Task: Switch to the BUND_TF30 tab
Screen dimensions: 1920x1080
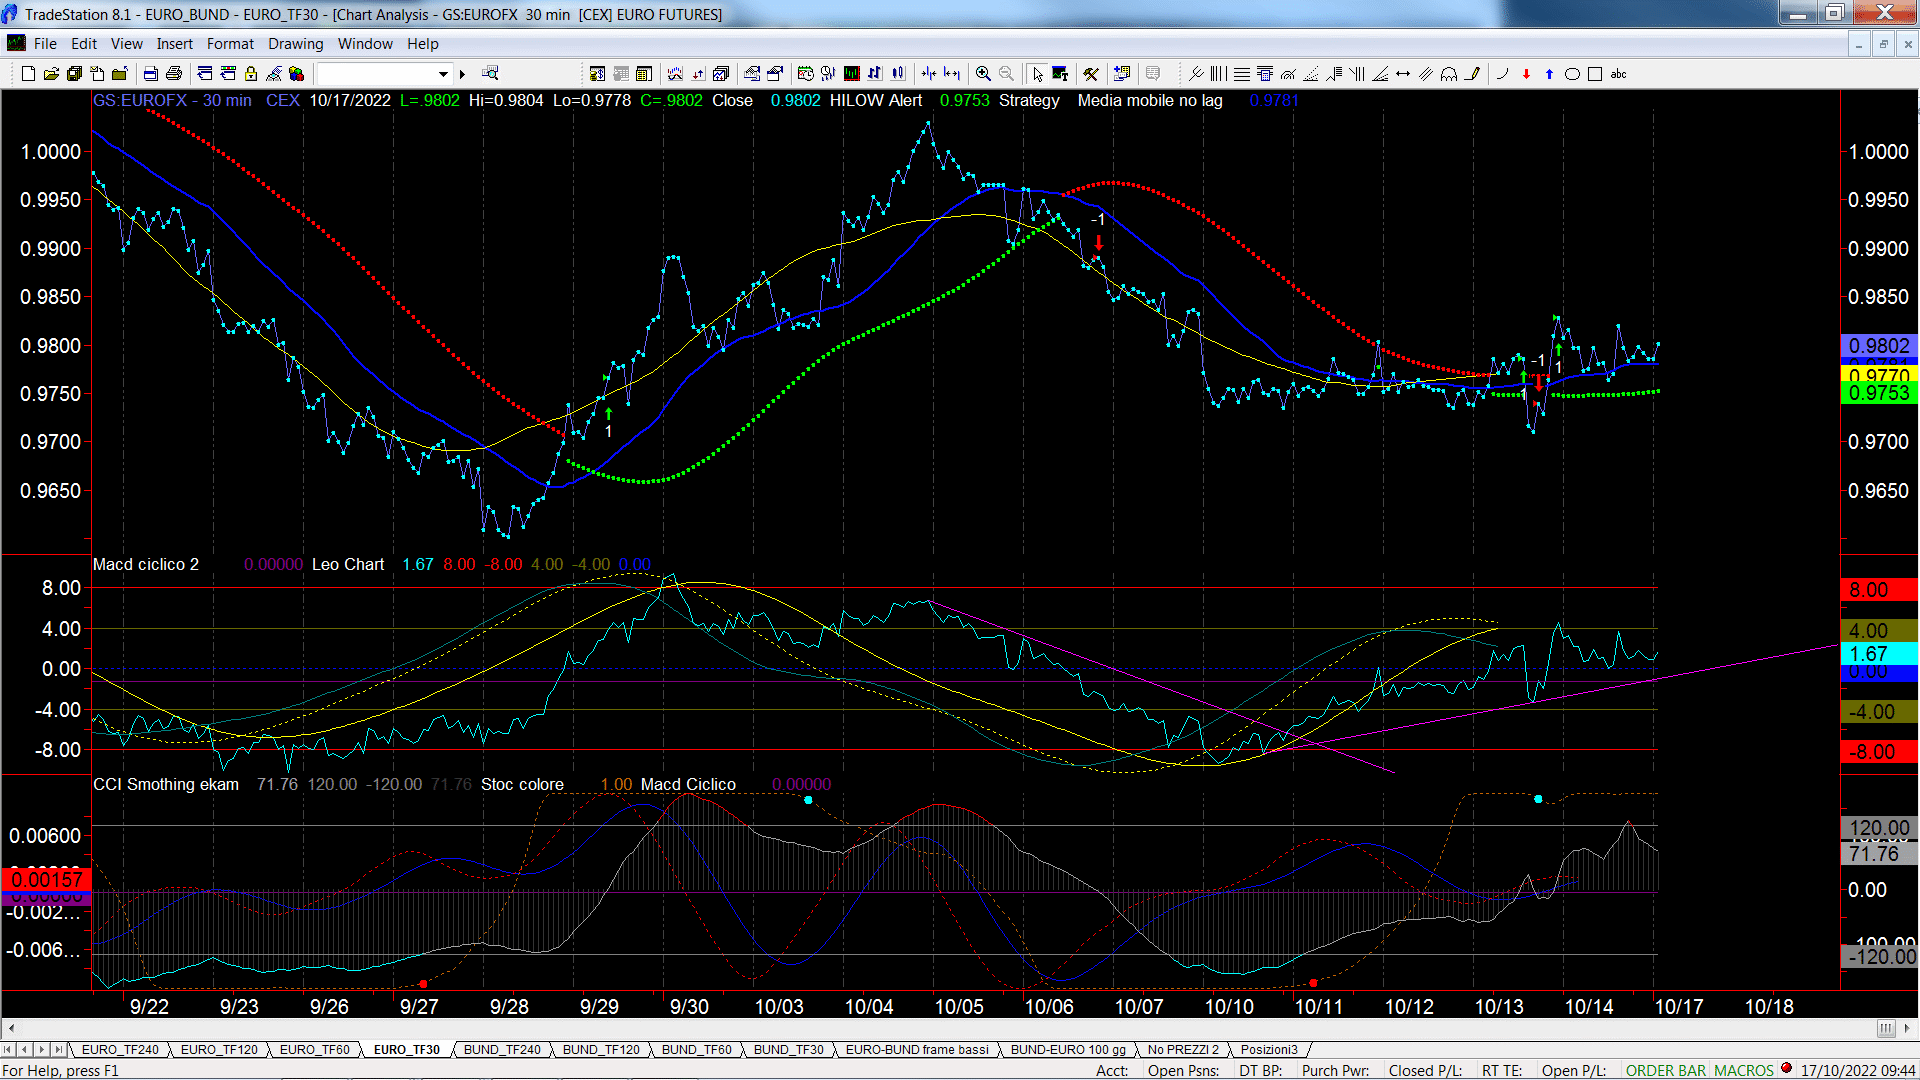Action: click(x=789, y=1049)
